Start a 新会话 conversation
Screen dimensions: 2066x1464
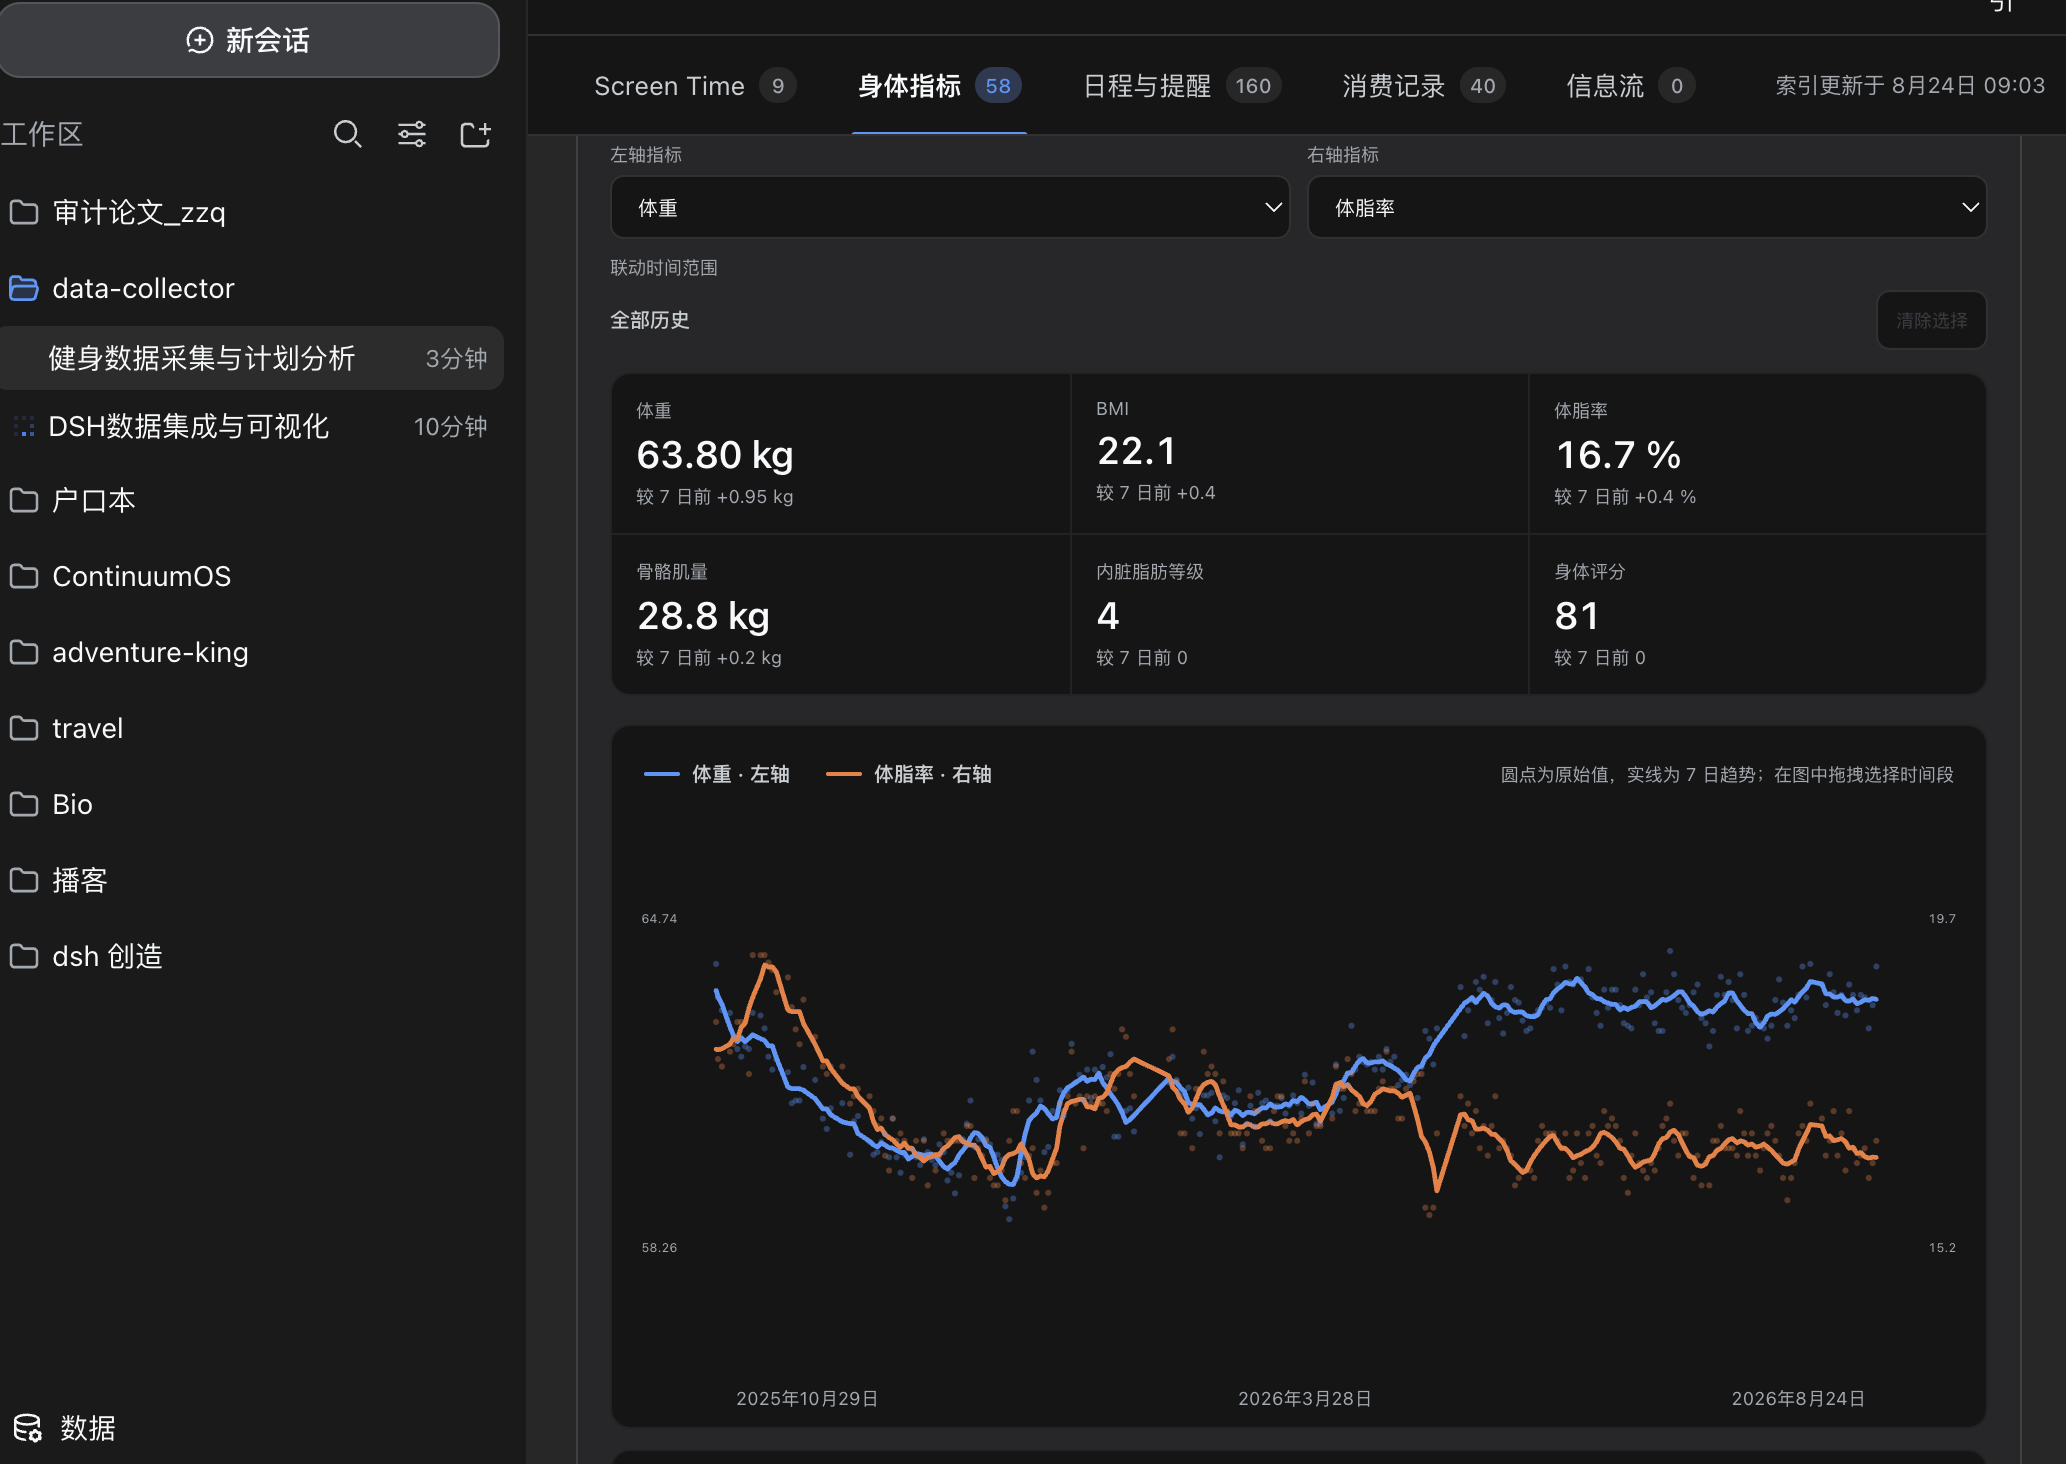250,40
